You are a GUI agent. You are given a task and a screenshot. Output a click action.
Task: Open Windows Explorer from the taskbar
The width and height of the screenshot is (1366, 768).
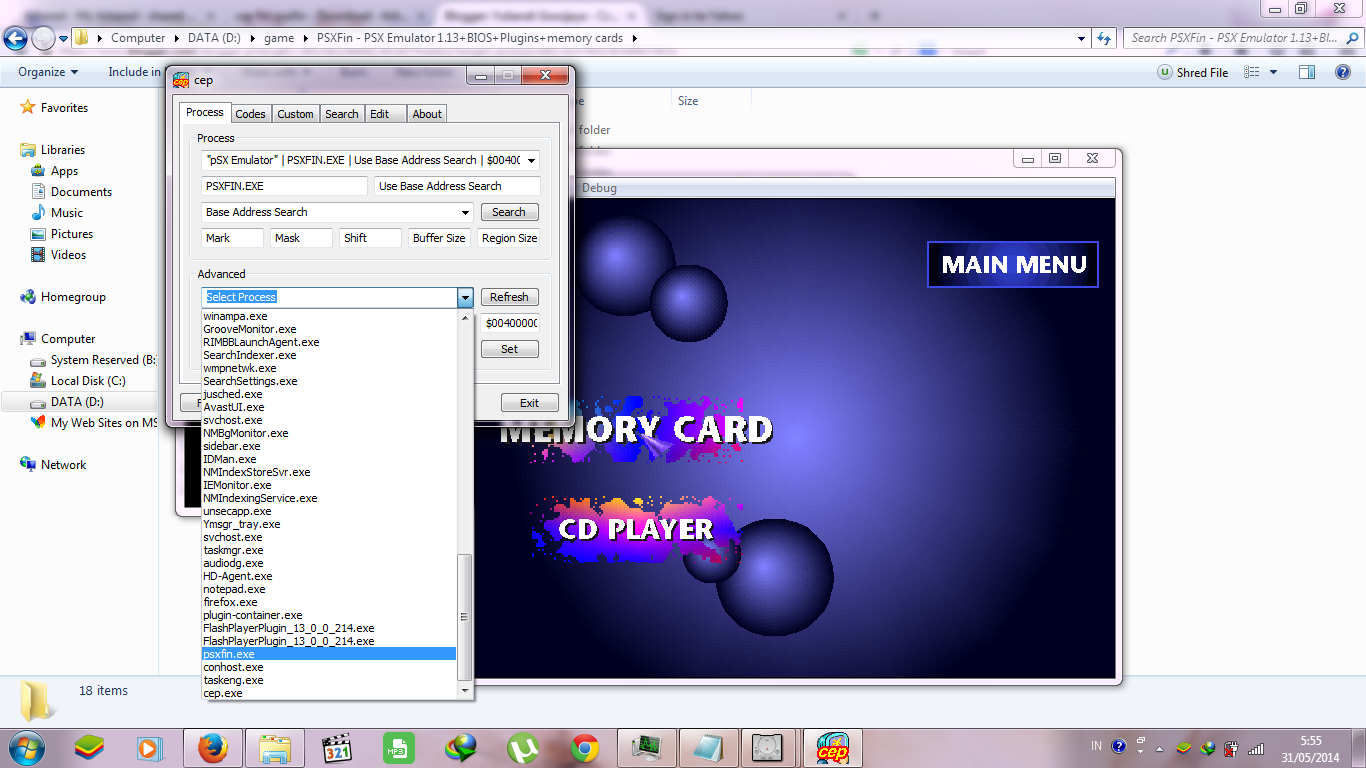click(275, 747)
